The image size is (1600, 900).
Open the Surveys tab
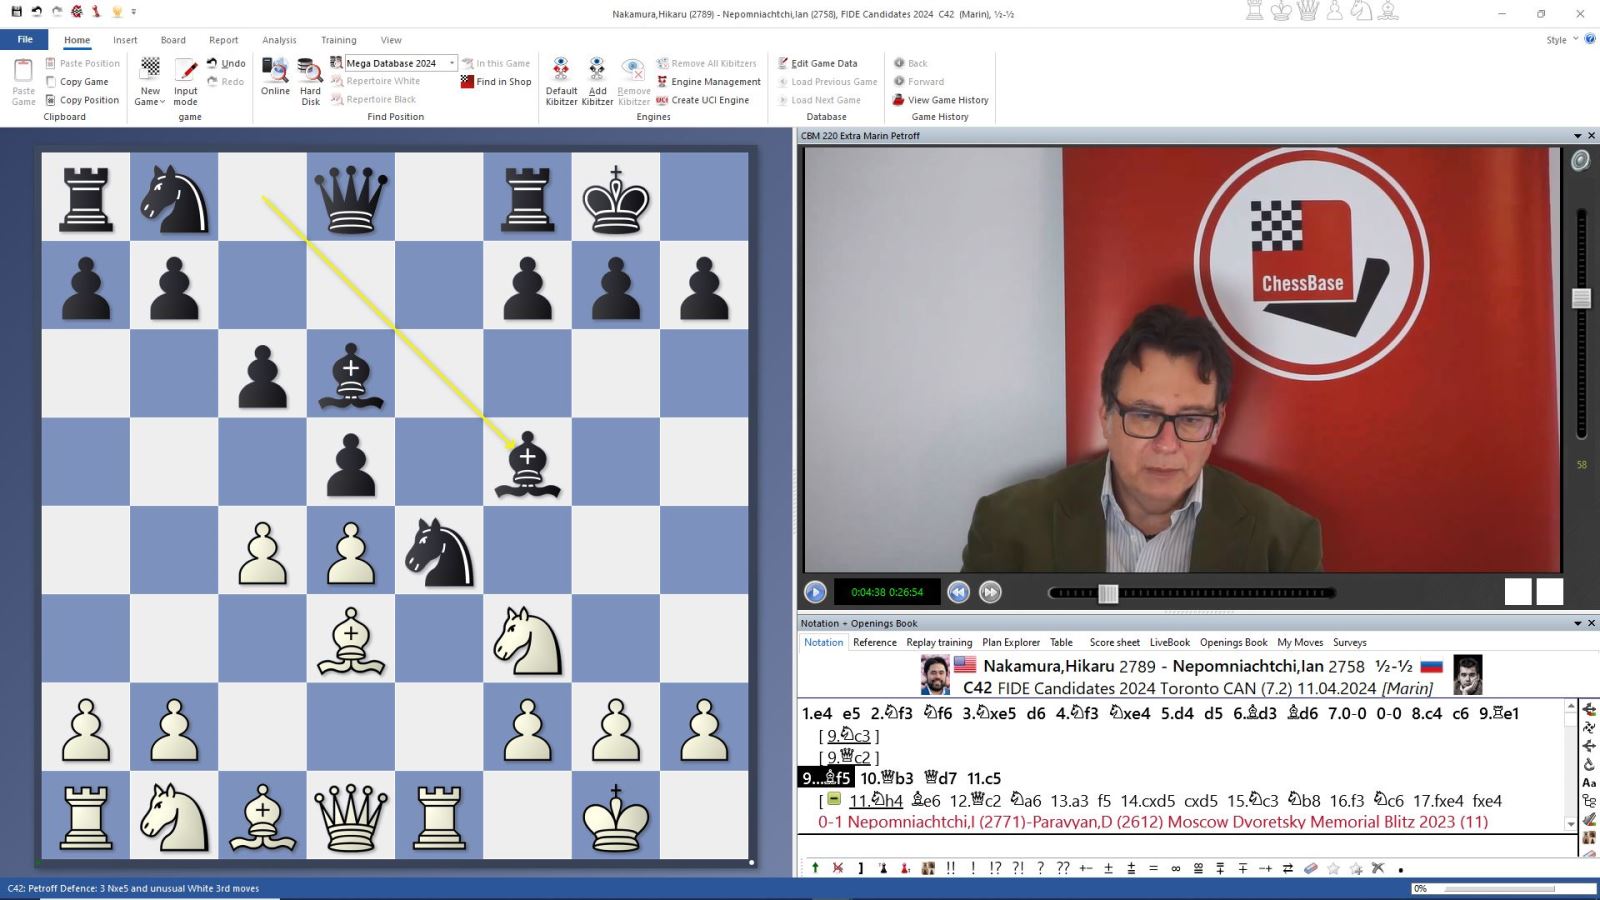[1349, 642]
